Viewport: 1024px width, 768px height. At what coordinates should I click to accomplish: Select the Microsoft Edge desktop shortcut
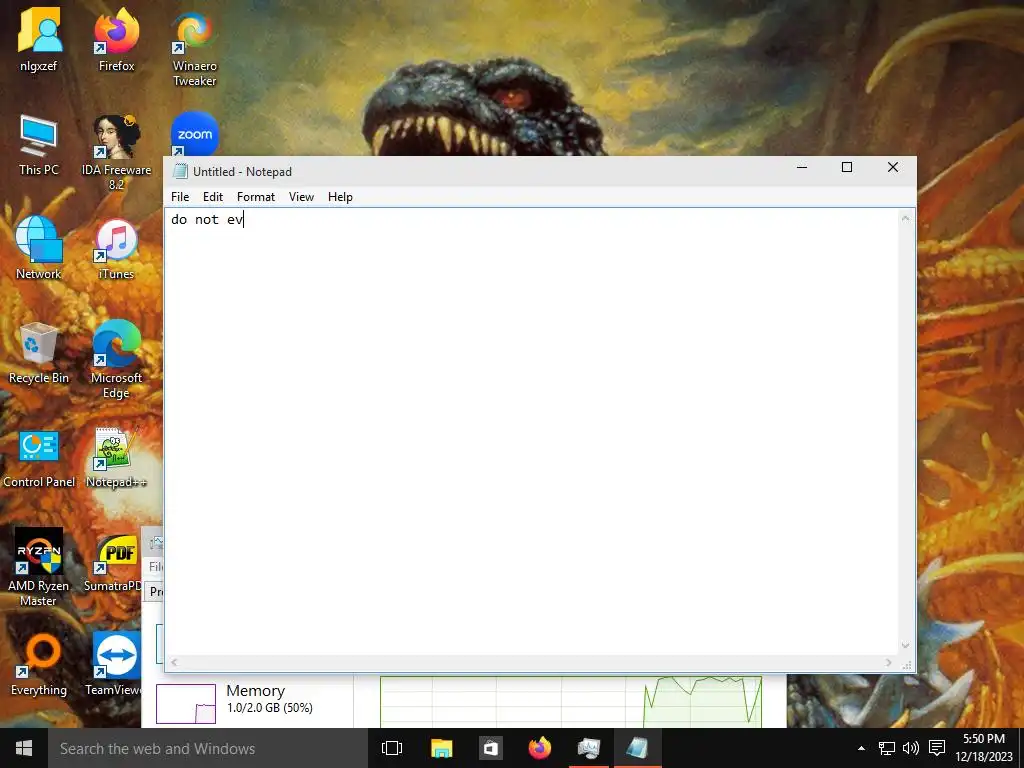tap(116, 359)
